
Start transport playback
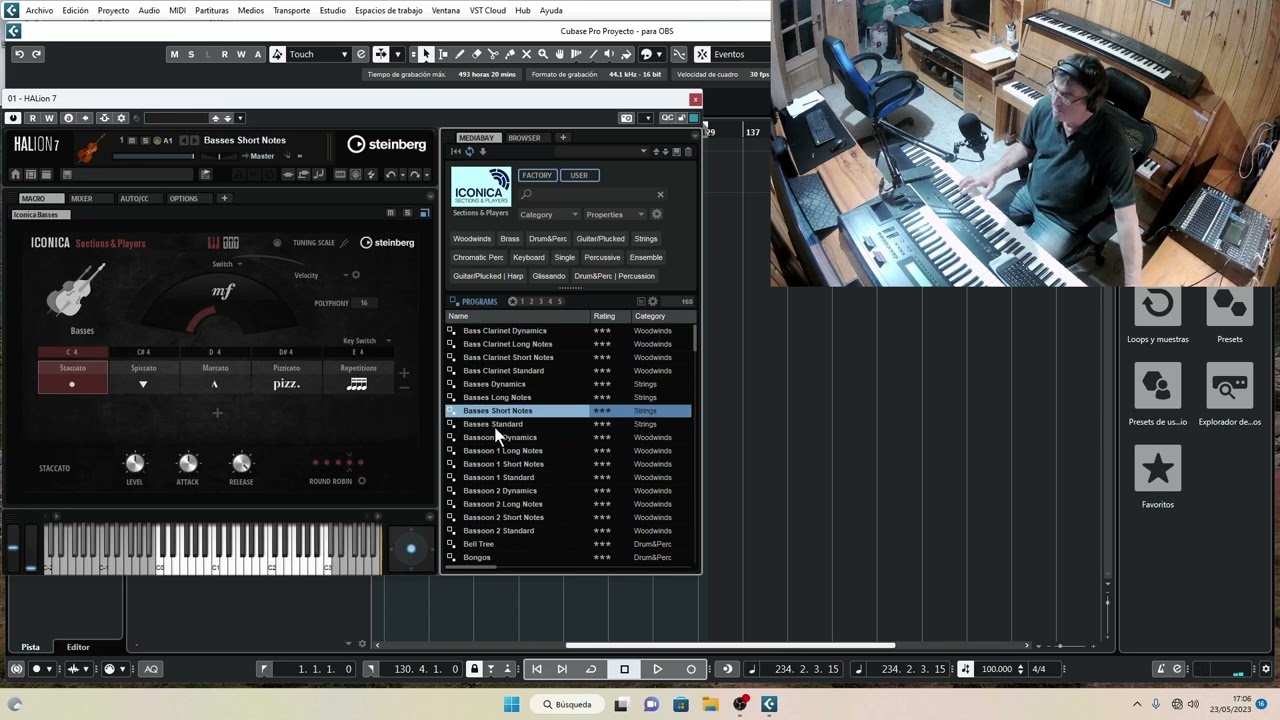click(657, 669)
